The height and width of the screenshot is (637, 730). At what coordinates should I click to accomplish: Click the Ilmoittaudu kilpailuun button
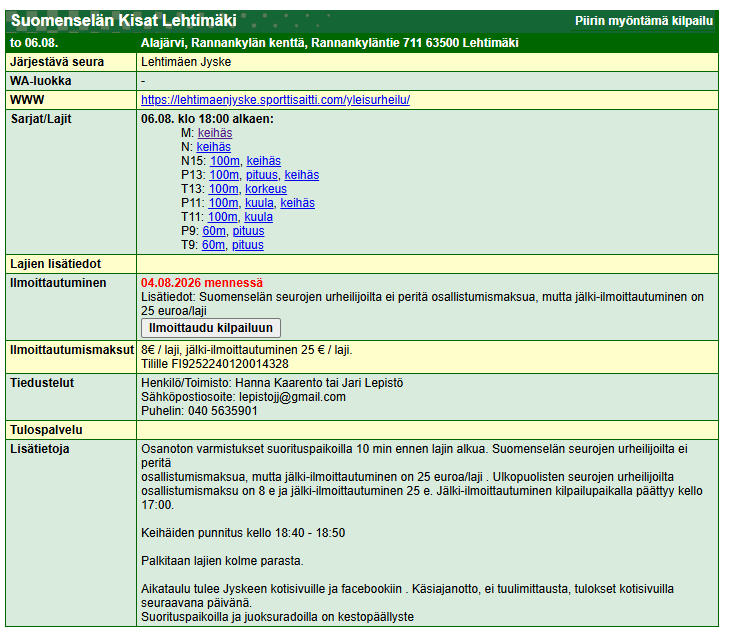pos(210,328)
